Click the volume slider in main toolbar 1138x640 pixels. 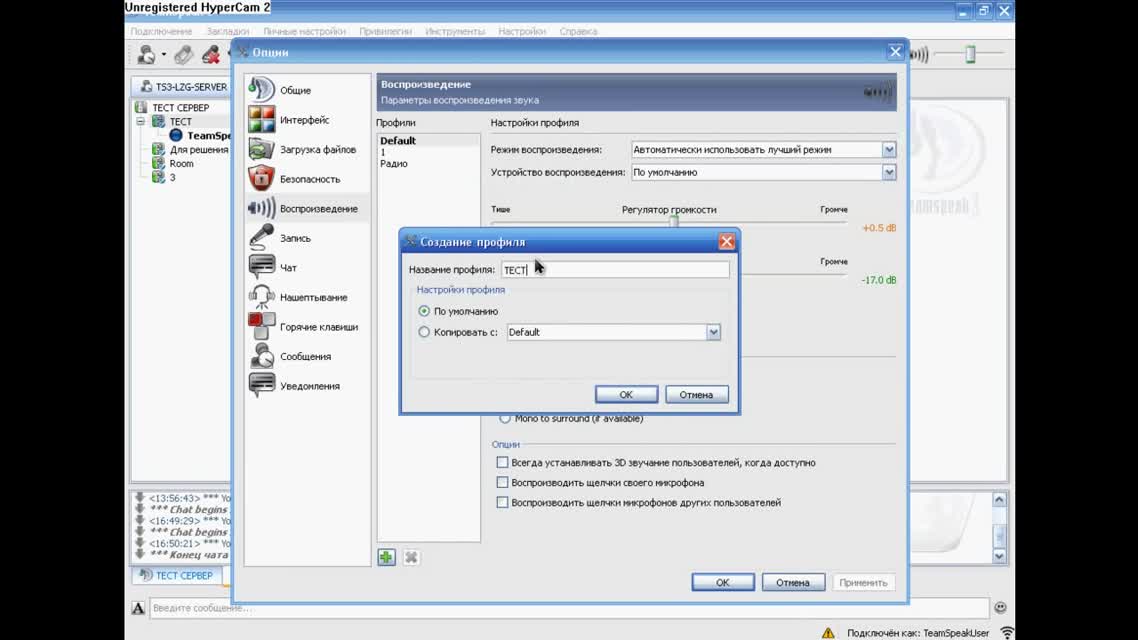970,54
